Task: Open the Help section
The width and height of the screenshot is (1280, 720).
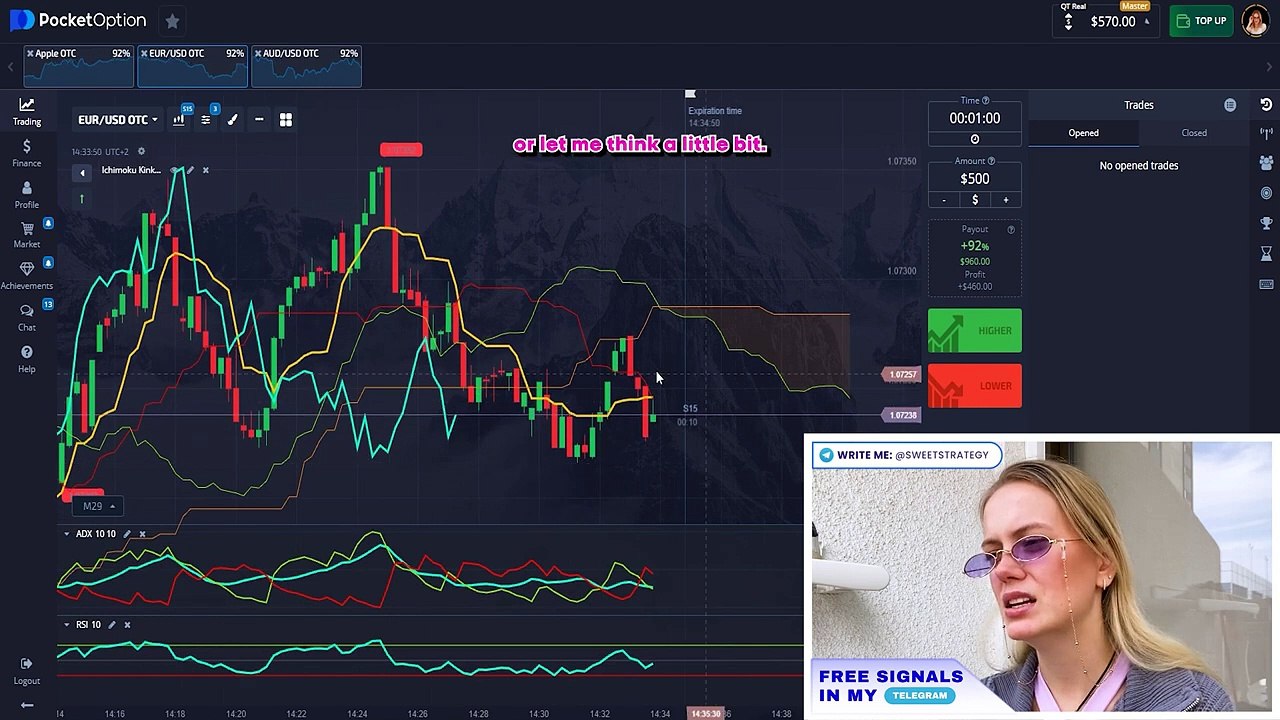Action: point(27,359)
